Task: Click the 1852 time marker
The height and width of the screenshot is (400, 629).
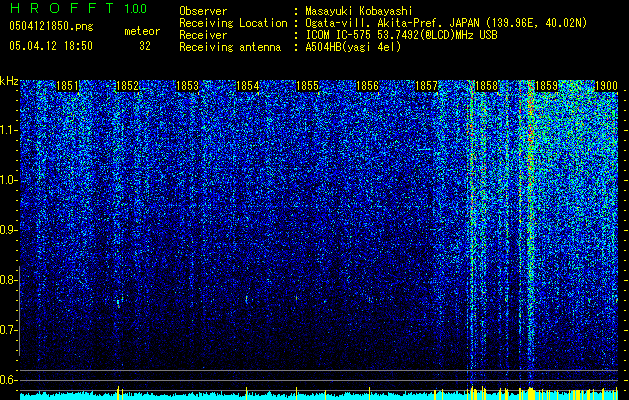Action: tap(127, 86)
